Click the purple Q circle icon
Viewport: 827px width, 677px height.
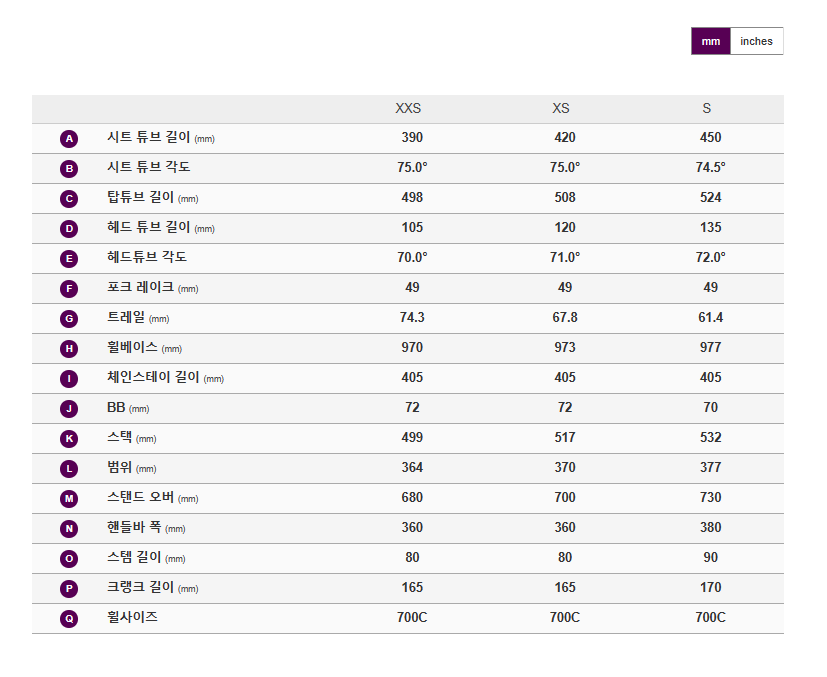[69, 618]
